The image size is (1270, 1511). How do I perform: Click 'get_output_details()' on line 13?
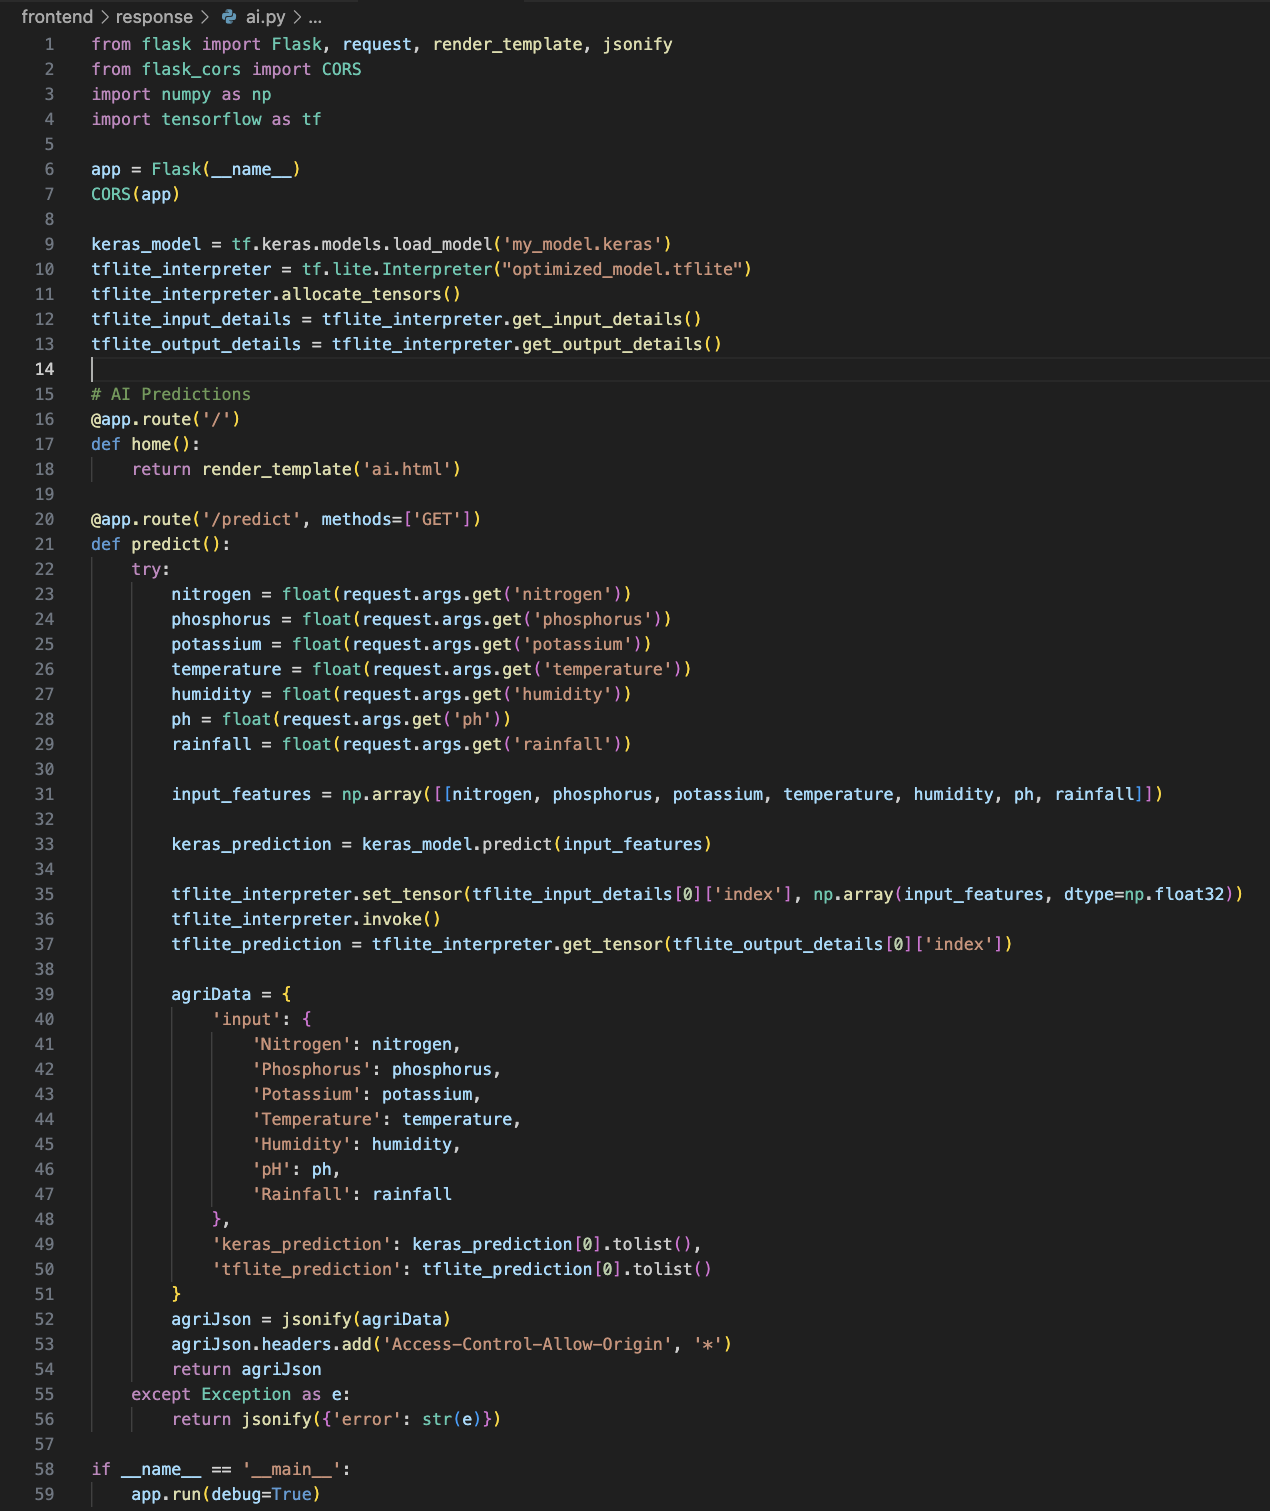point(622,344)
